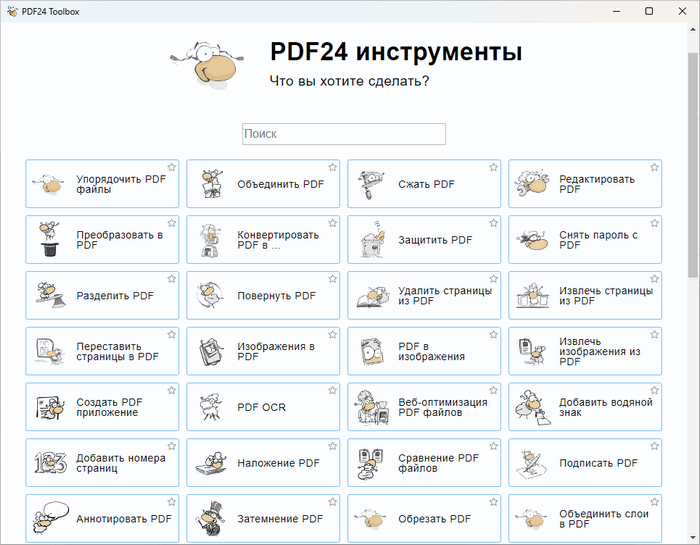
Task: Click Затемнение PDF label text
Action: pos(280,519)
